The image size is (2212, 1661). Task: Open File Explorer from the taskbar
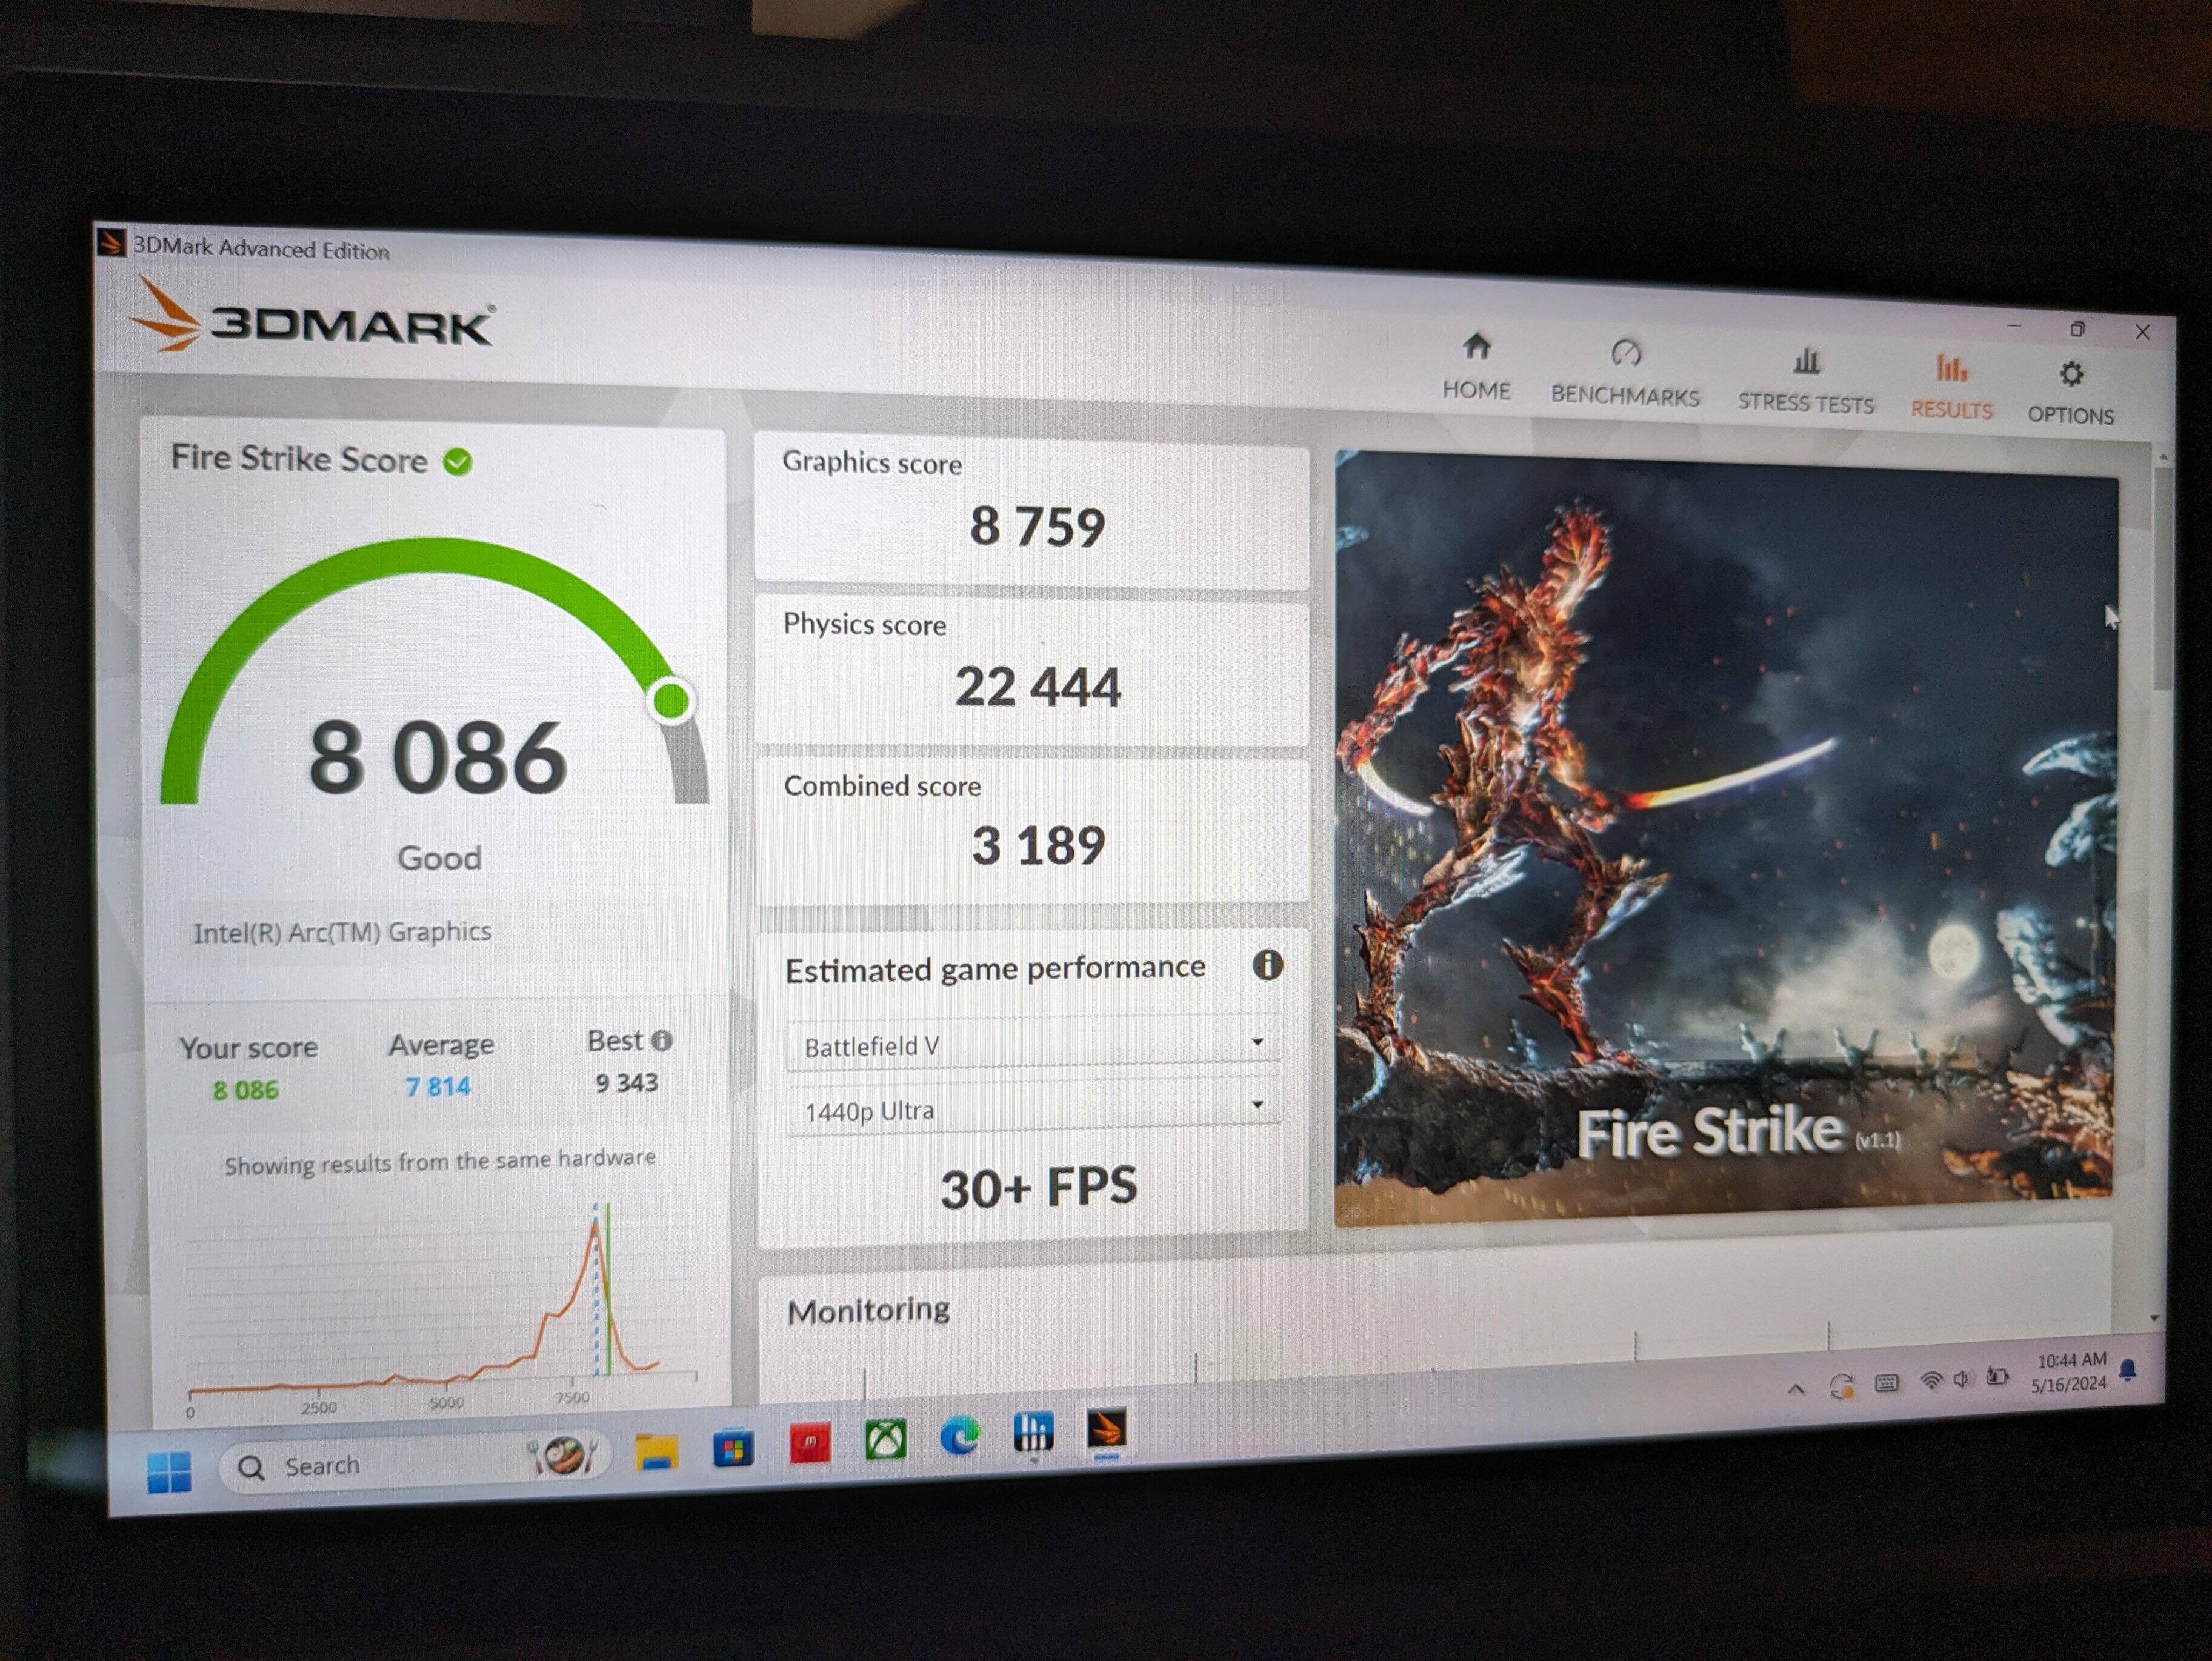pos(656,1452)
